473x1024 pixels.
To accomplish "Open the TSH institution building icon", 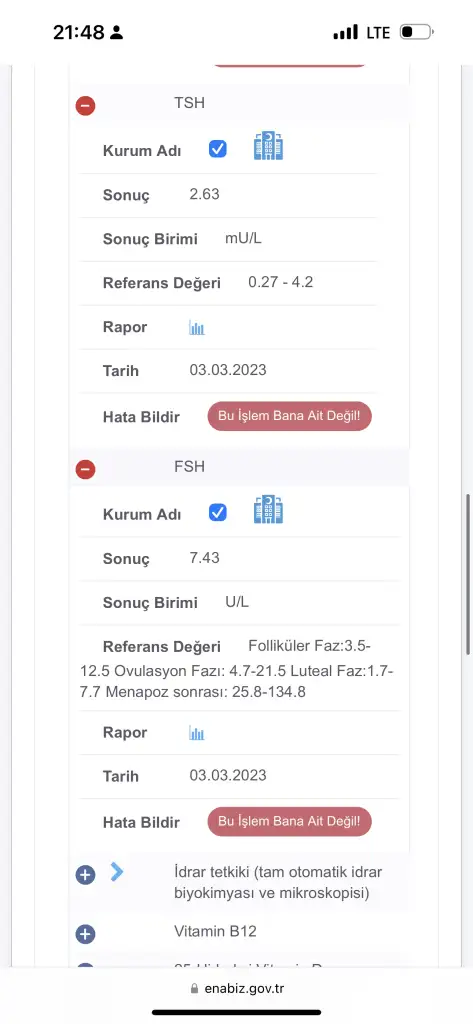I will [268, 146].
